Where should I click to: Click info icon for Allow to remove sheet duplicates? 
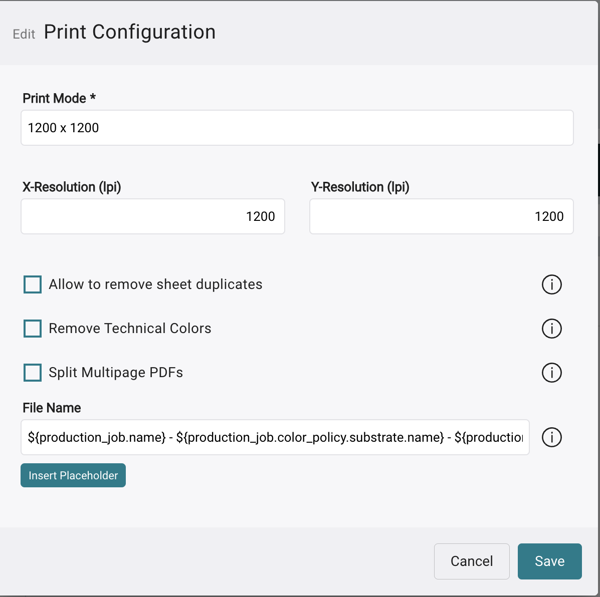tap(551, 285)
